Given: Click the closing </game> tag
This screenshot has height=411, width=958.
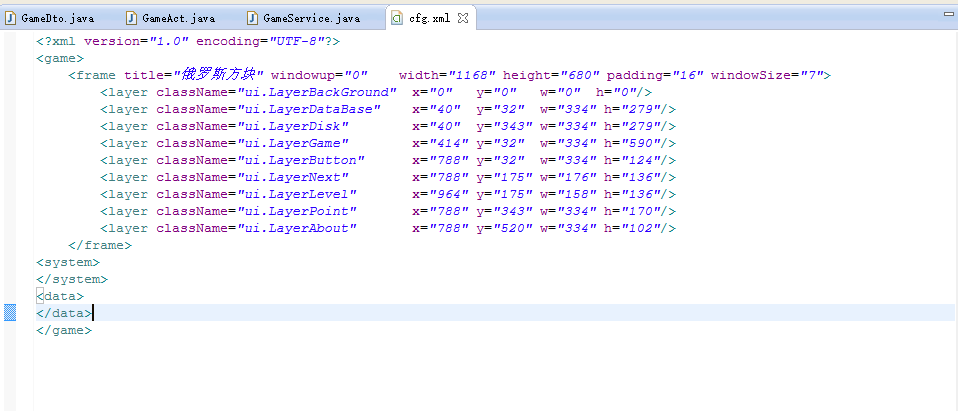Looking at the screenshot, I should [x=64, y=330].
